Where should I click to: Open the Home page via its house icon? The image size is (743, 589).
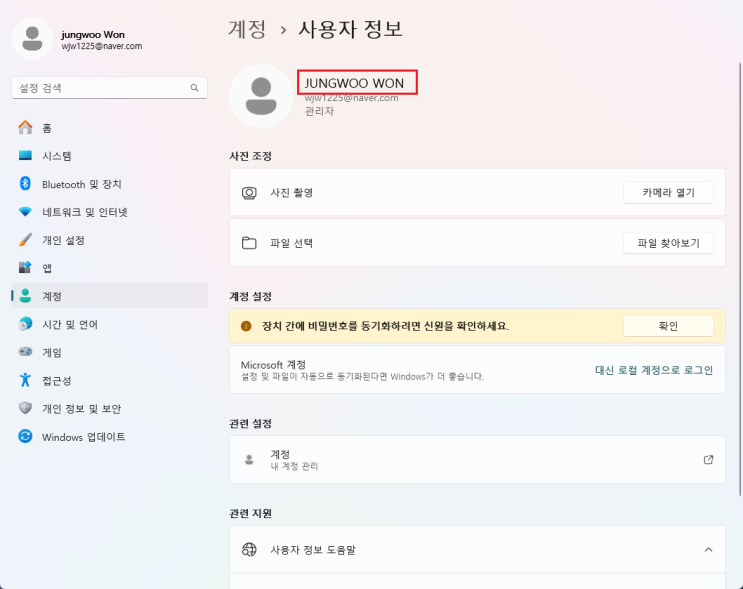(x=25, y=127)
